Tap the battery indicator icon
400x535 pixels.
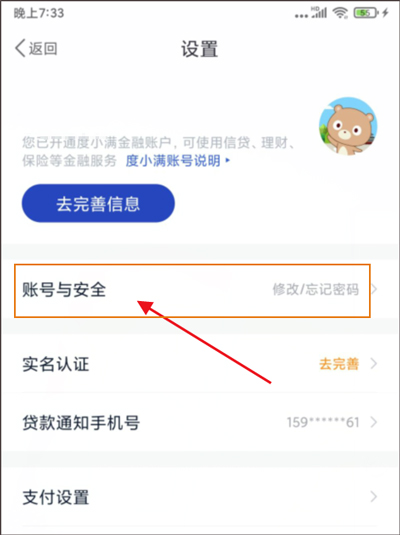366,13
